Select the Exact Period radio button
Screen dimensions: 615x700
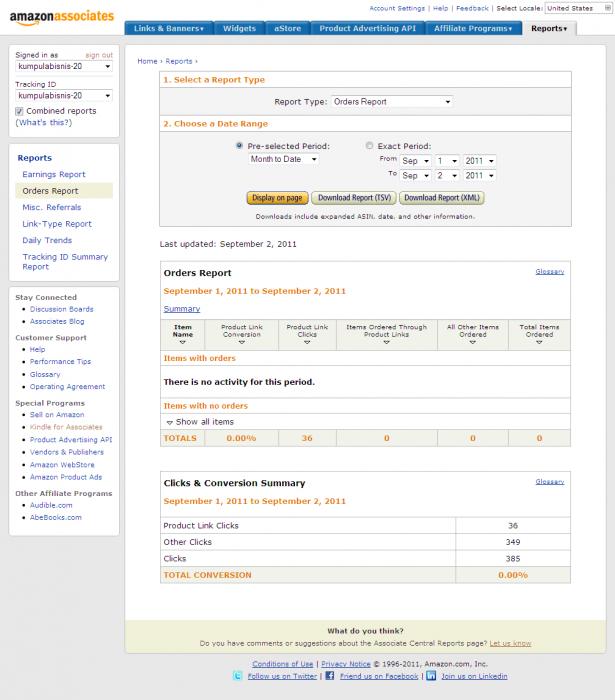coord(370,145)
